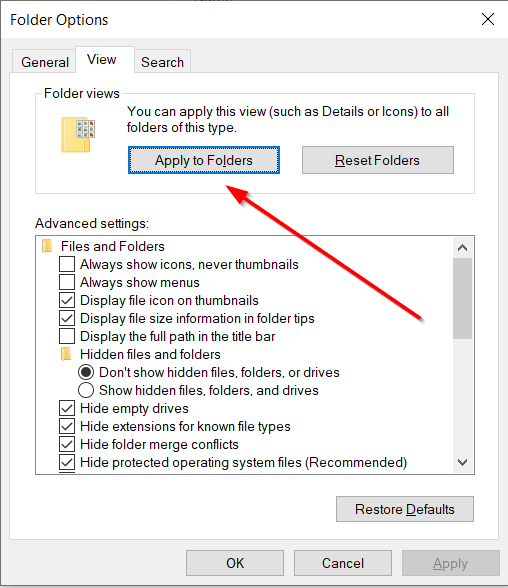The height and width of the screenshot is (588, 508).
Task: Uncheck Hide protected operating system files
Action: pyautogui.click(x=67, y=462)
